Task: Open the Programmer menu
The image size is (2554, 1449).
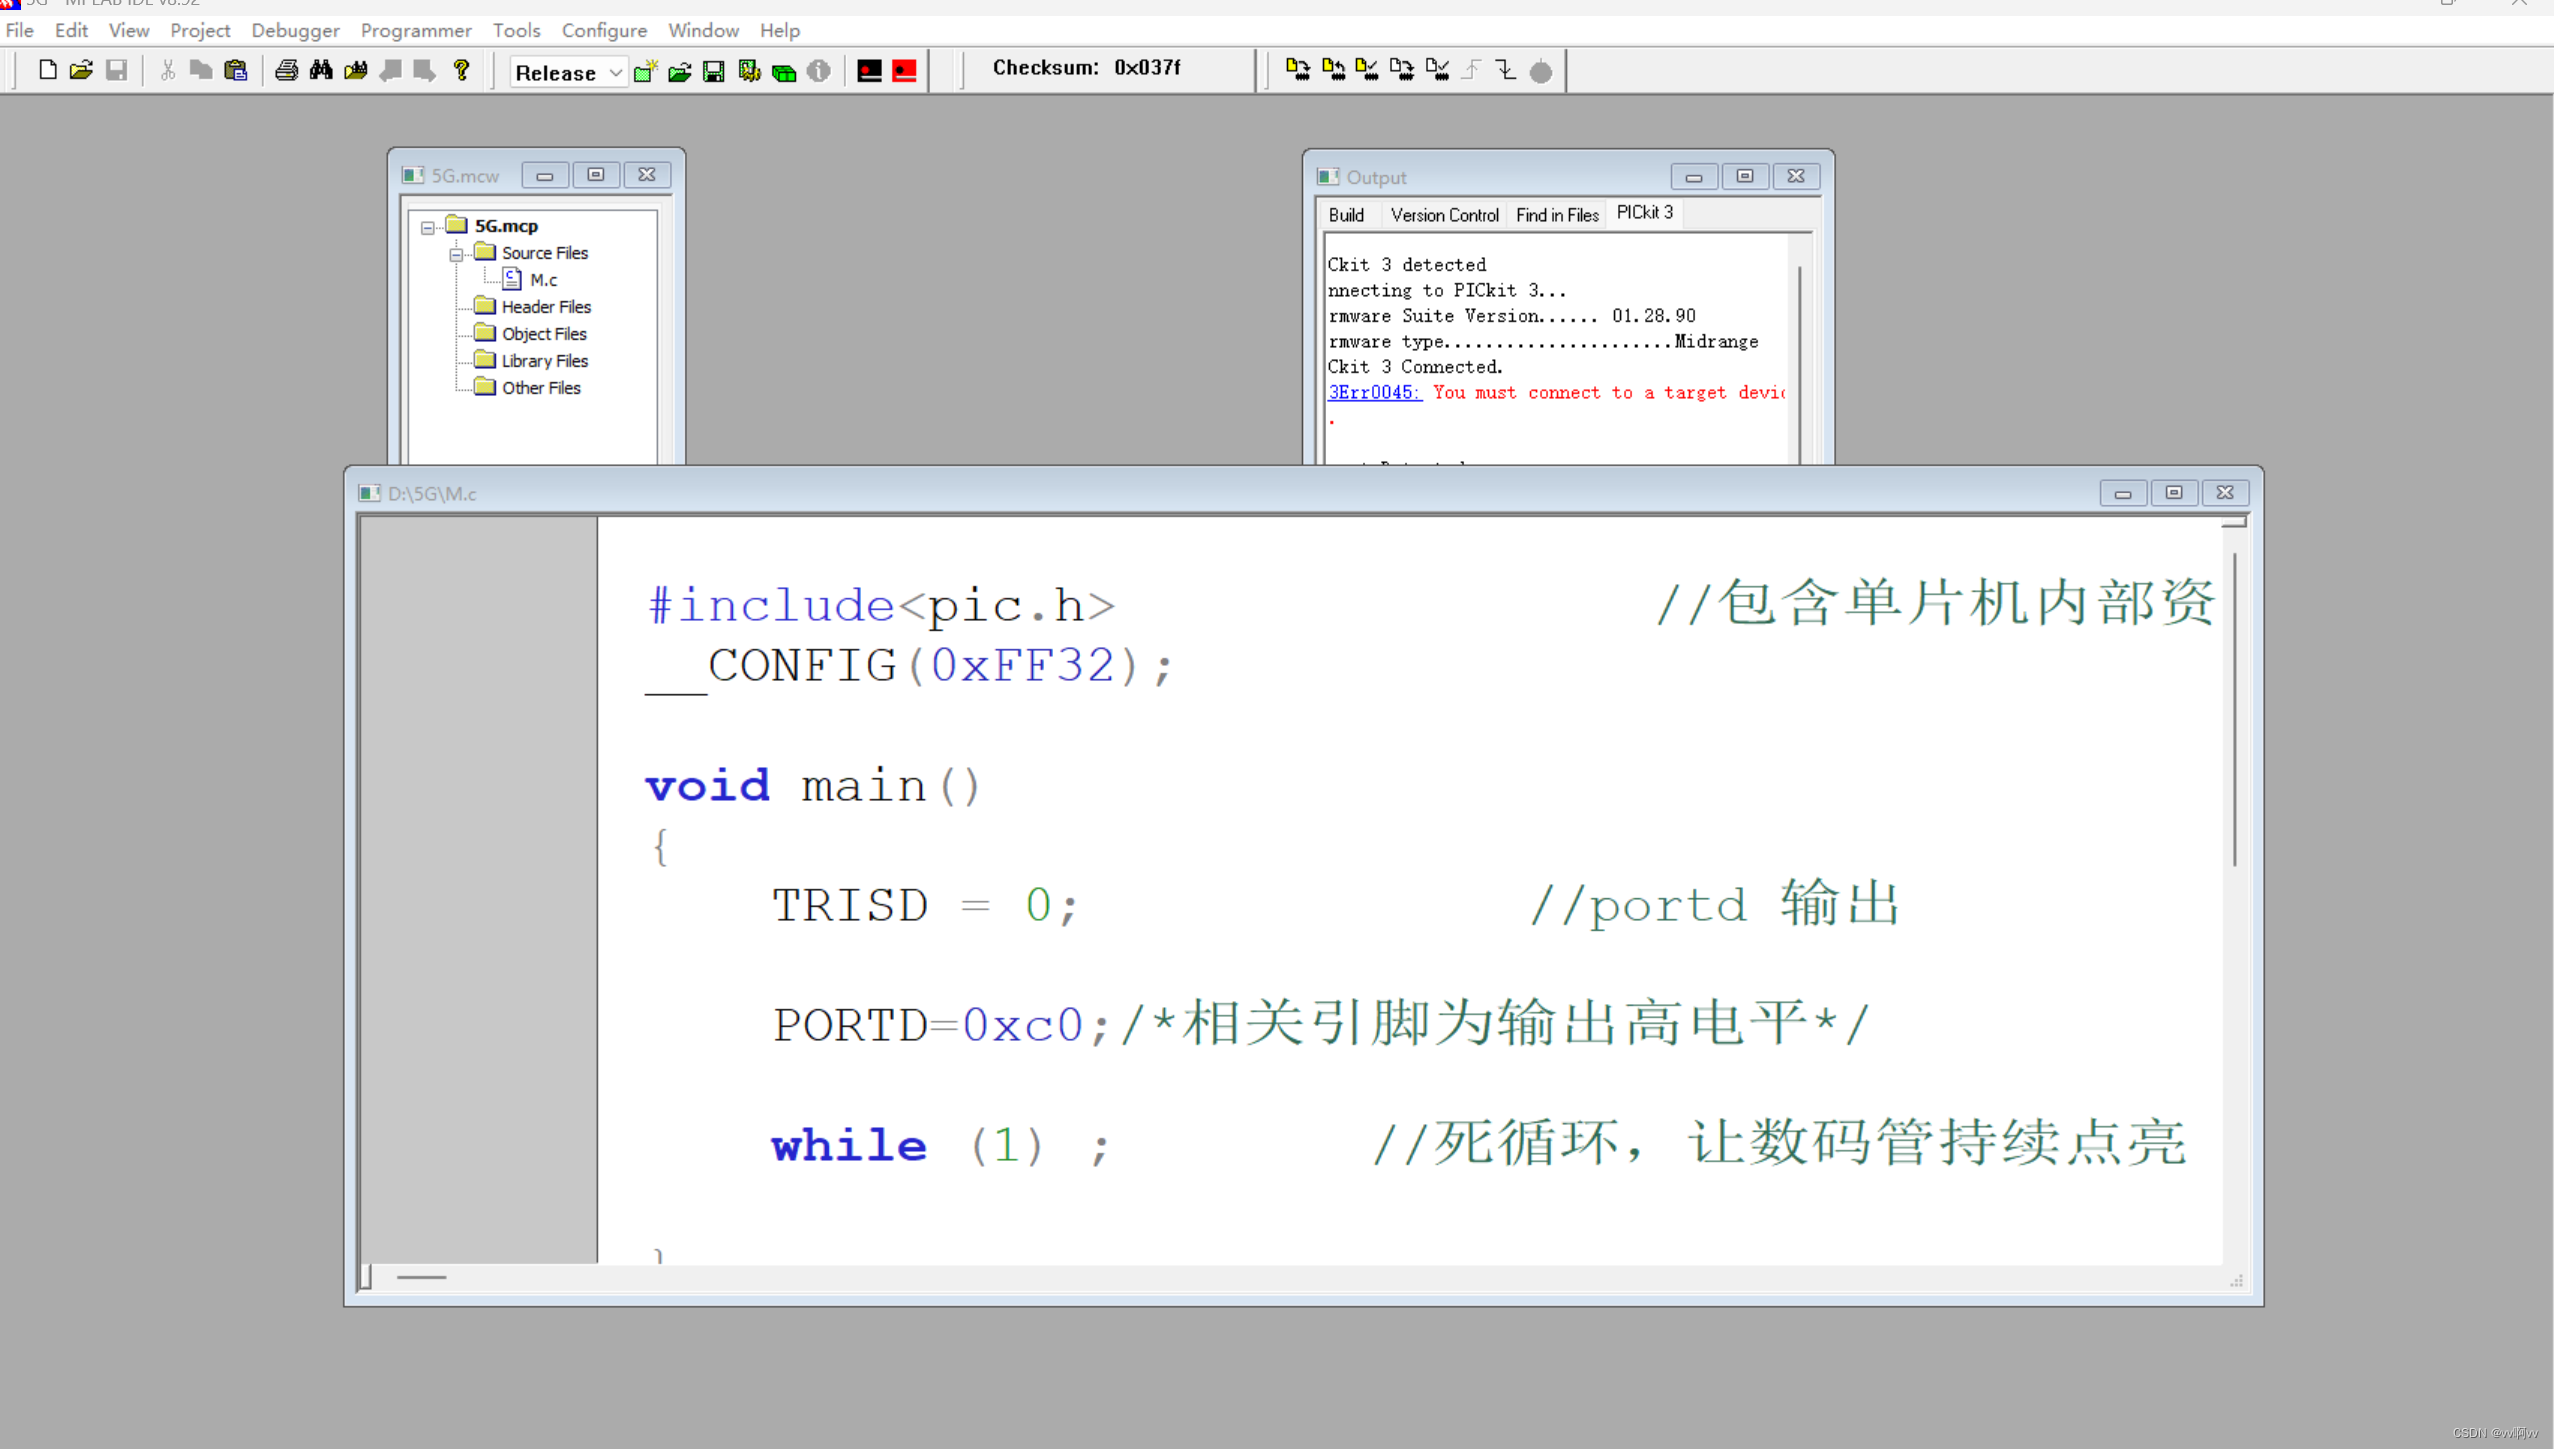Action: click(x=415, y=30)
